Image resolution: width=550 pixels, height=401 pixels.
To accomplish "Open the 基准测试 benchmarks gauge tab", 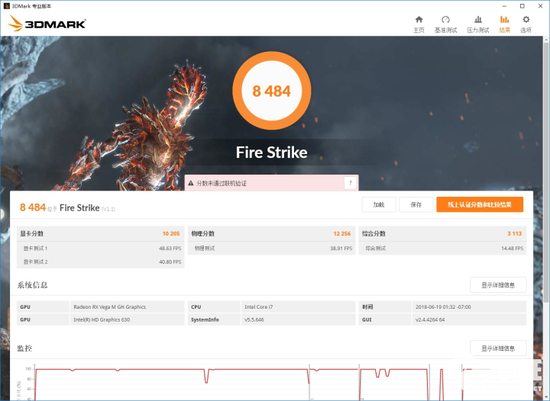I will [x=445, y=24].
